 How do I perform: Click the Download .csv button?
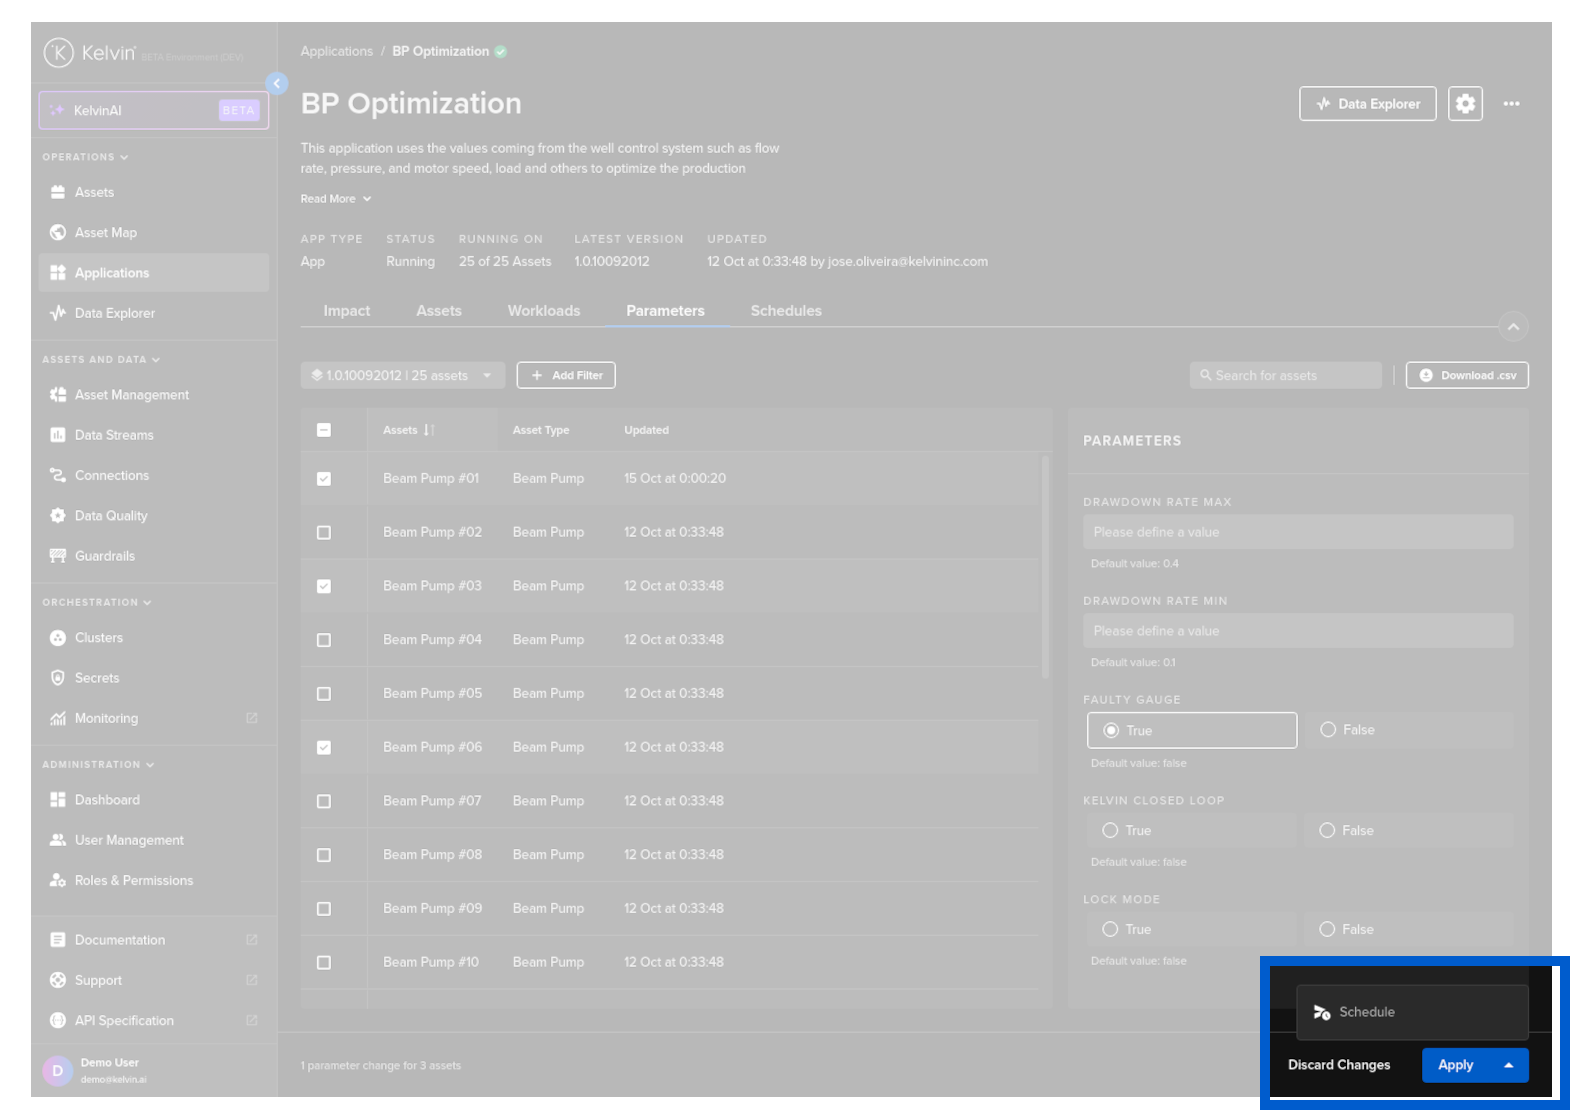click(x=1466, y=376)
